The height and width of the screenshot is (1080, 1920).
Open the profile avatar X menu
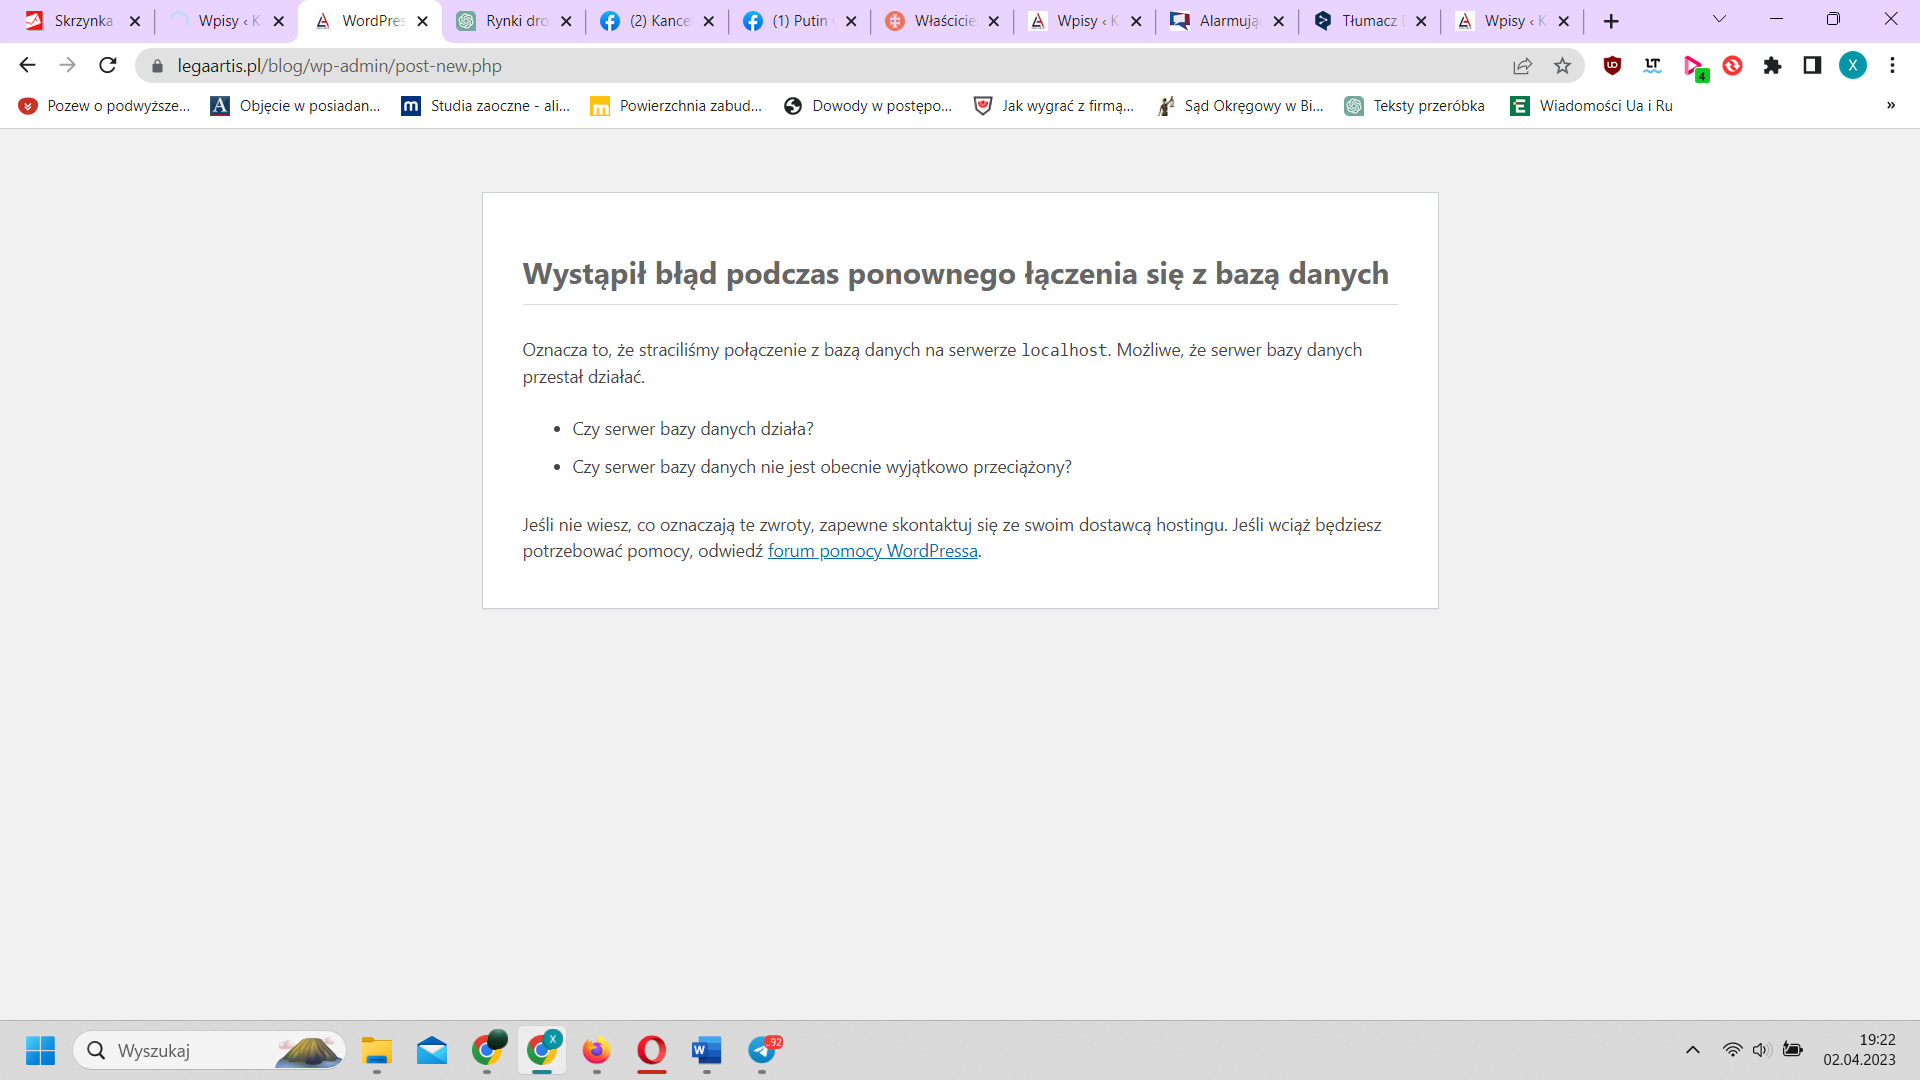pyautogui.click(x=1852, y=66)
